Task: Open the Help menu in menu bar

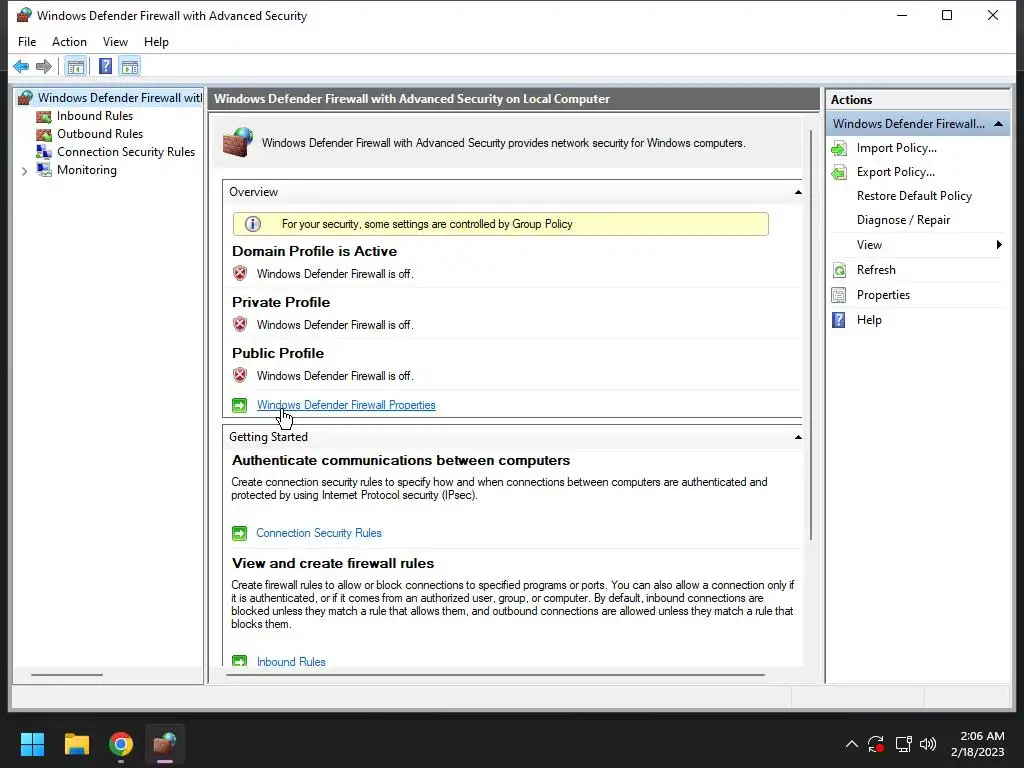Action: (x=156, y=42)
